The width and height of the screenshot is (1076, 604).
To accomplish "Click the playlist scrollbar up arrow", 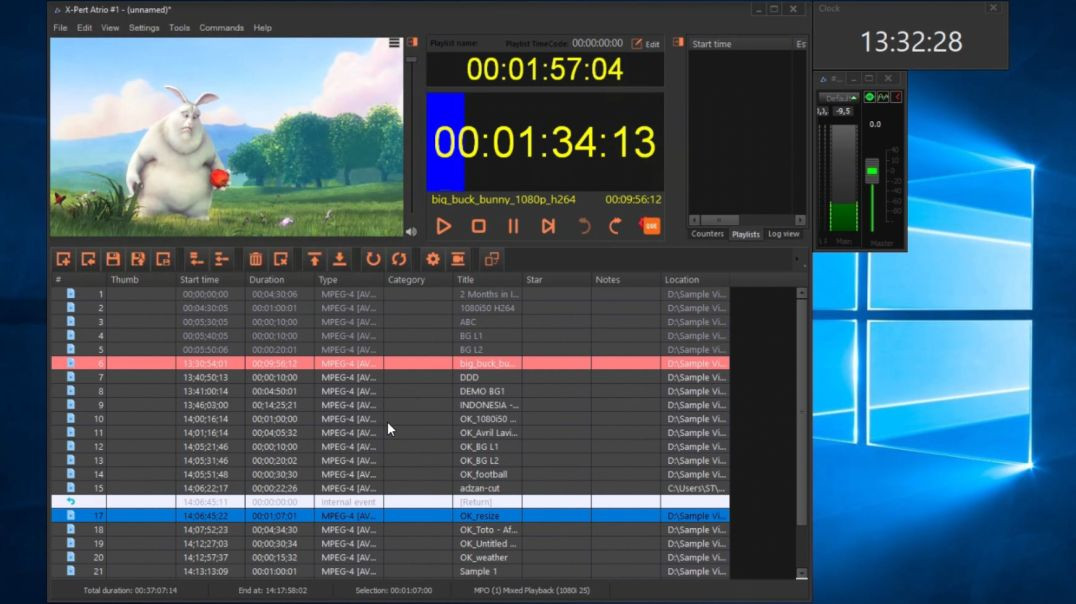I will pos(801,293).
